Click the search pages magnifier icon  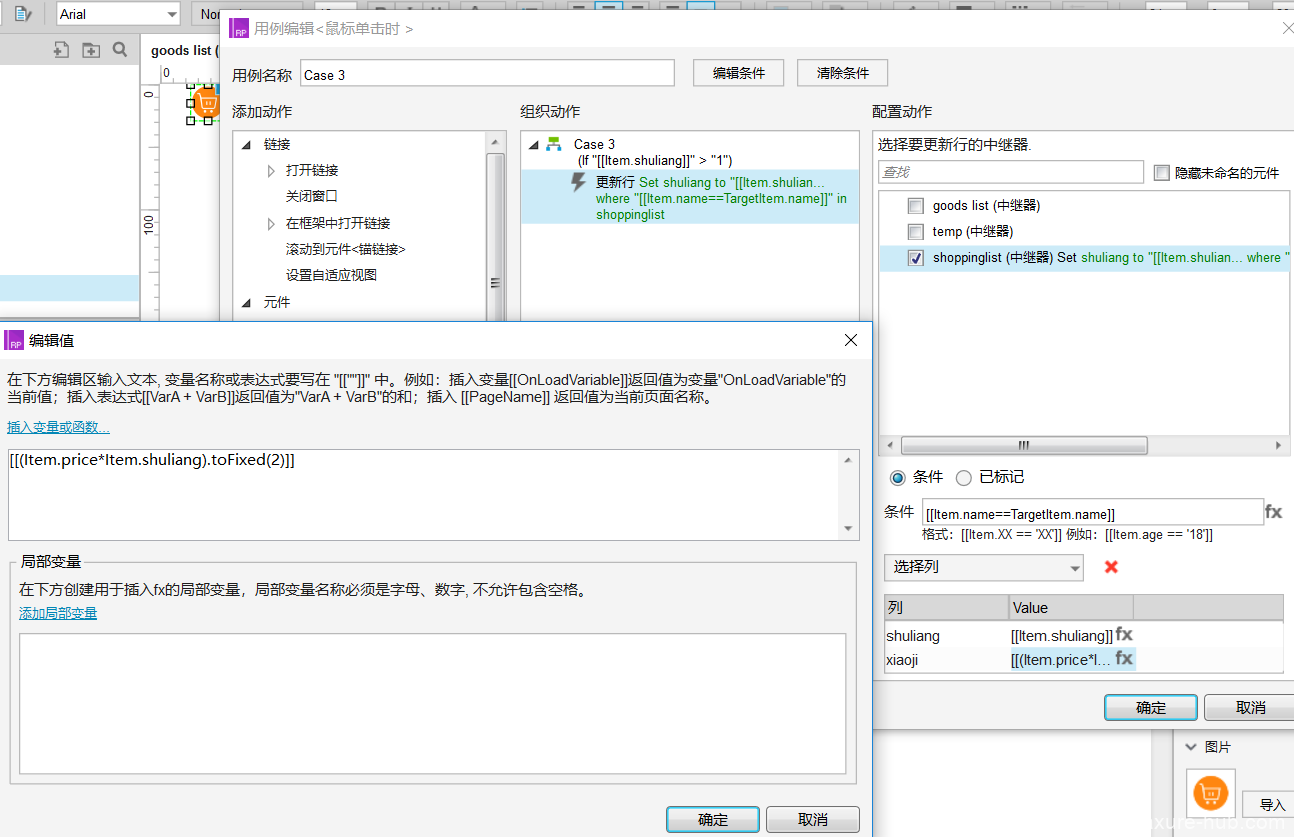click(x=120, y=50)
